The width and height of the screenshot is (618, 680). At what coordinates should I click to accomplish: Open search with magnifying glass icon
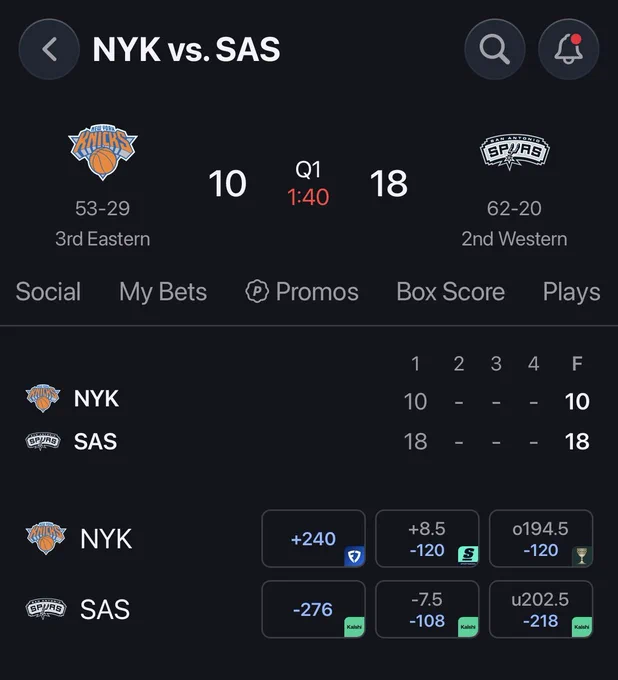coord(495,49)
